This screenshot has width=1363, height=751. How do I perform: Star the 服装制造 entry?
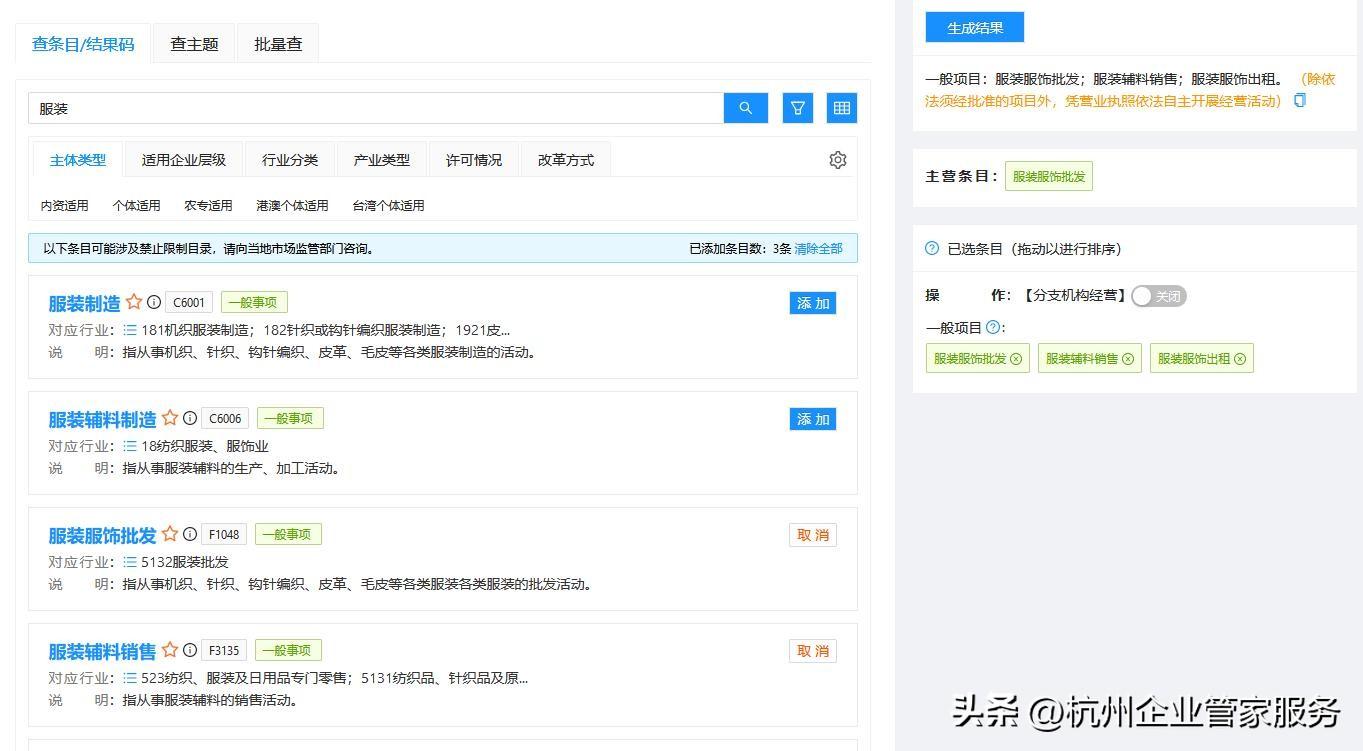pos(134,302)
